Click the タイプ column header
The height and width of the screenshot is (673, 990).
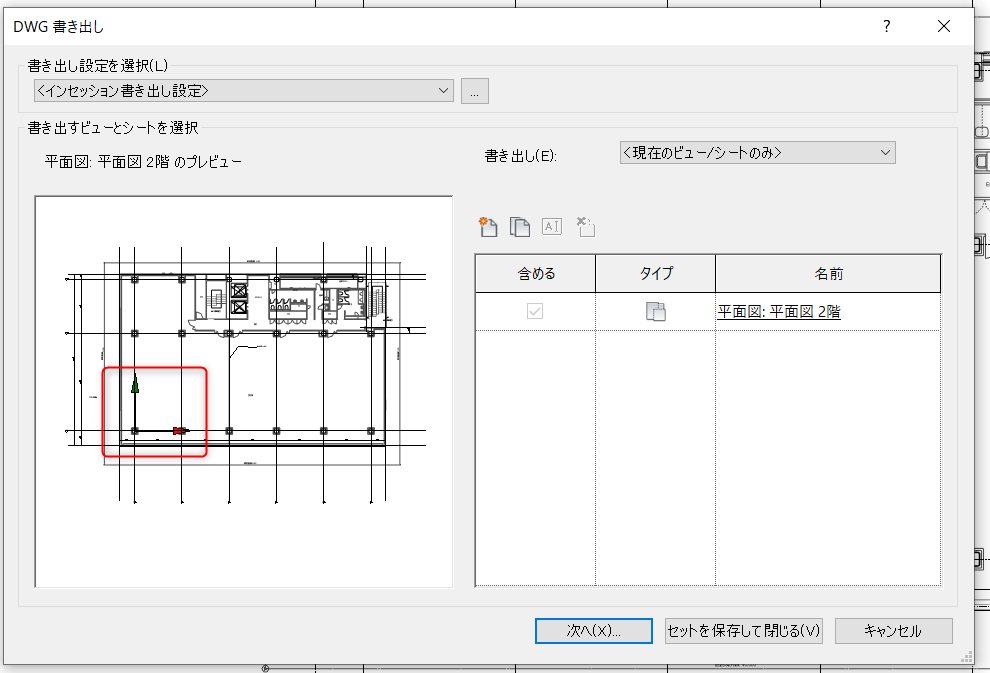pyautogui.click(x=655, y=273)
